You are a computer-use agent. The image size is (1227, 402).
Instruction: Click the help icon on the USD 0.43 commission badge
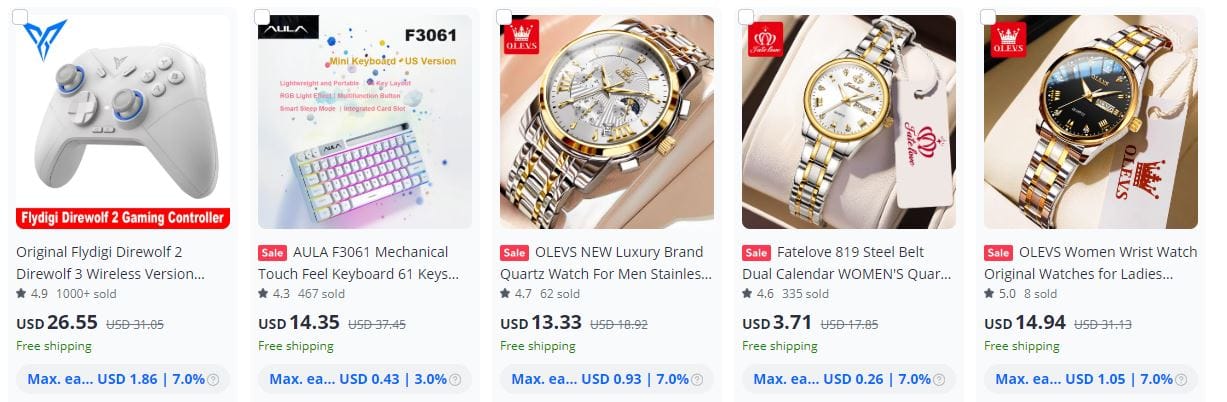coord(455,380)
